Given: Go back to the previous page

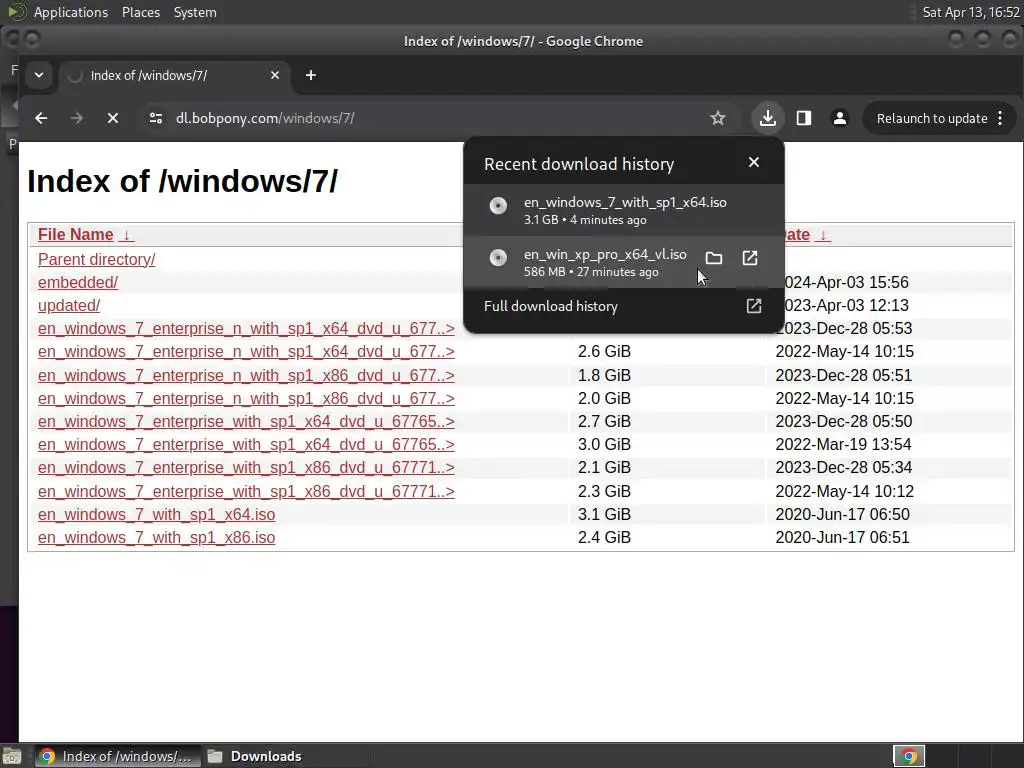Looking at the screenshot, I should 41,118.
